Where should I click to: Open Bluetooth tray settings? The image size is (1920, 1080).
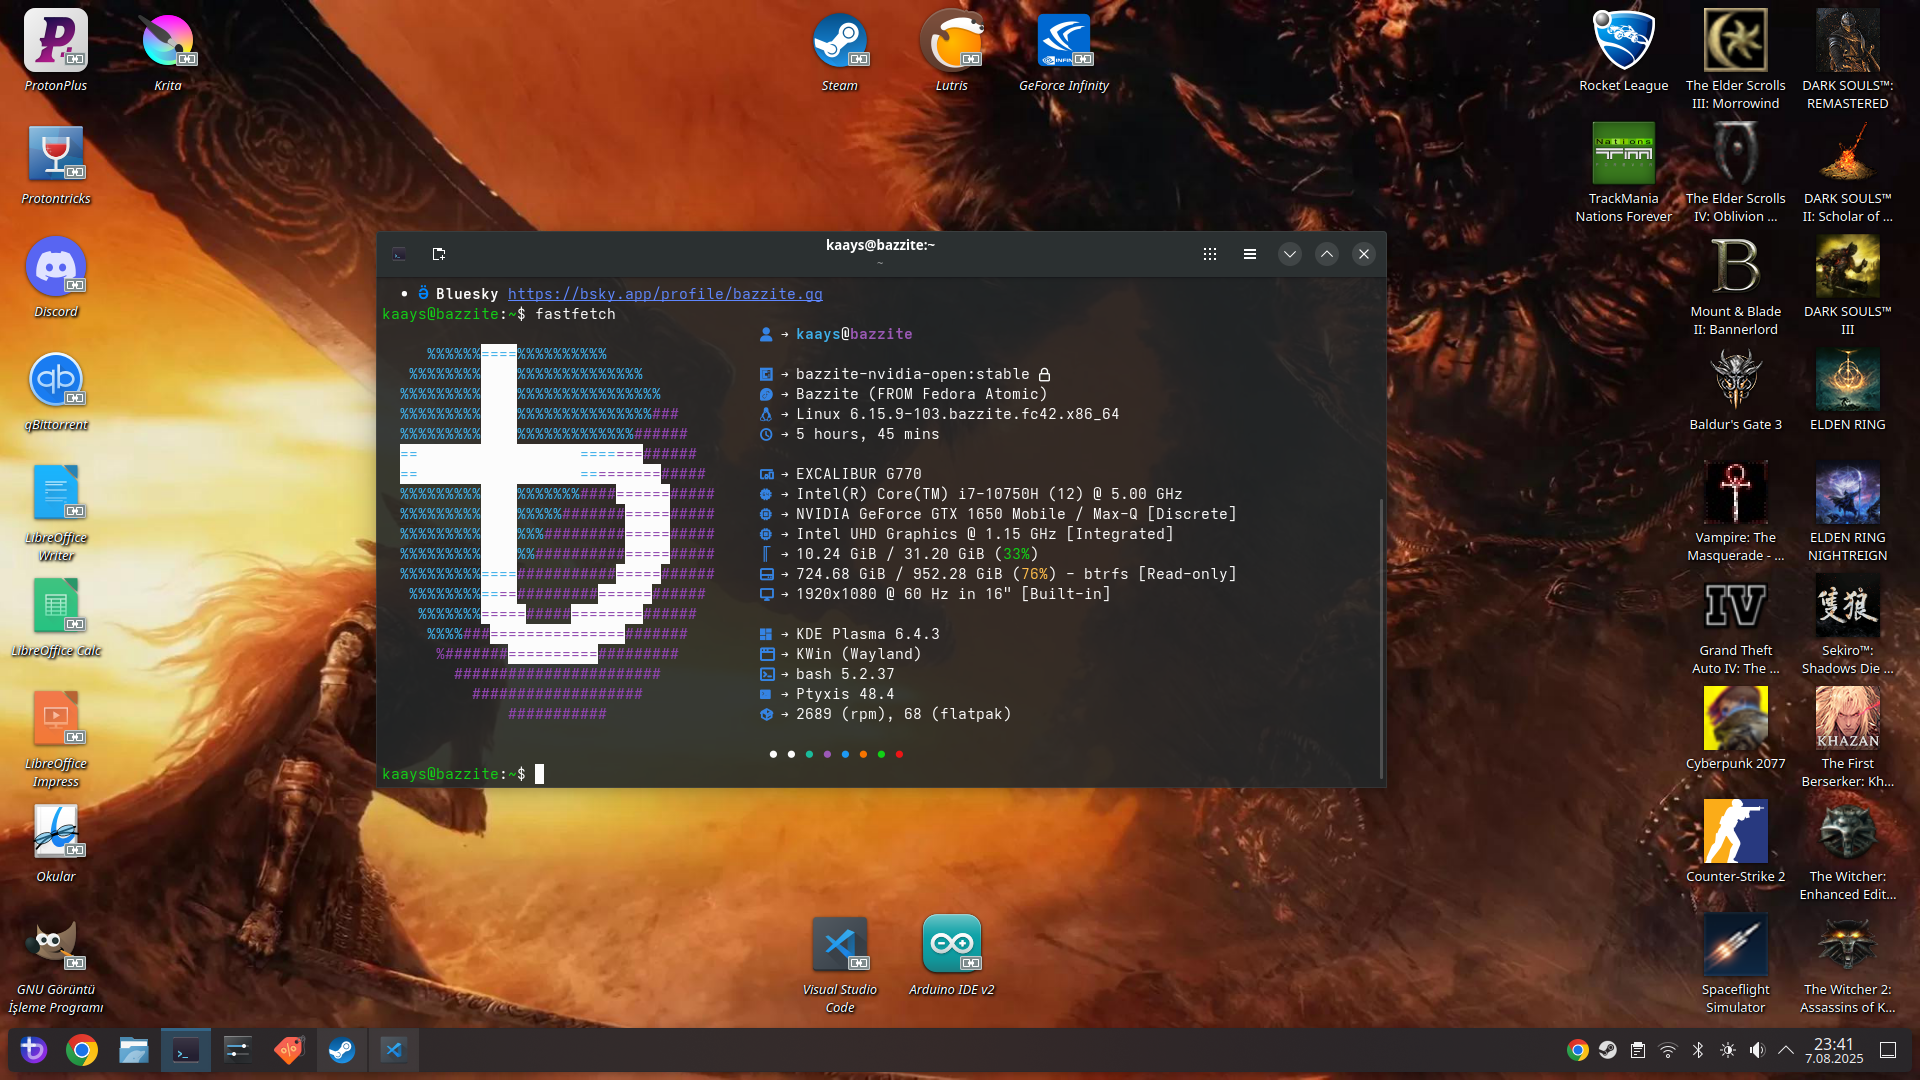click(x=1698, y=1050)
